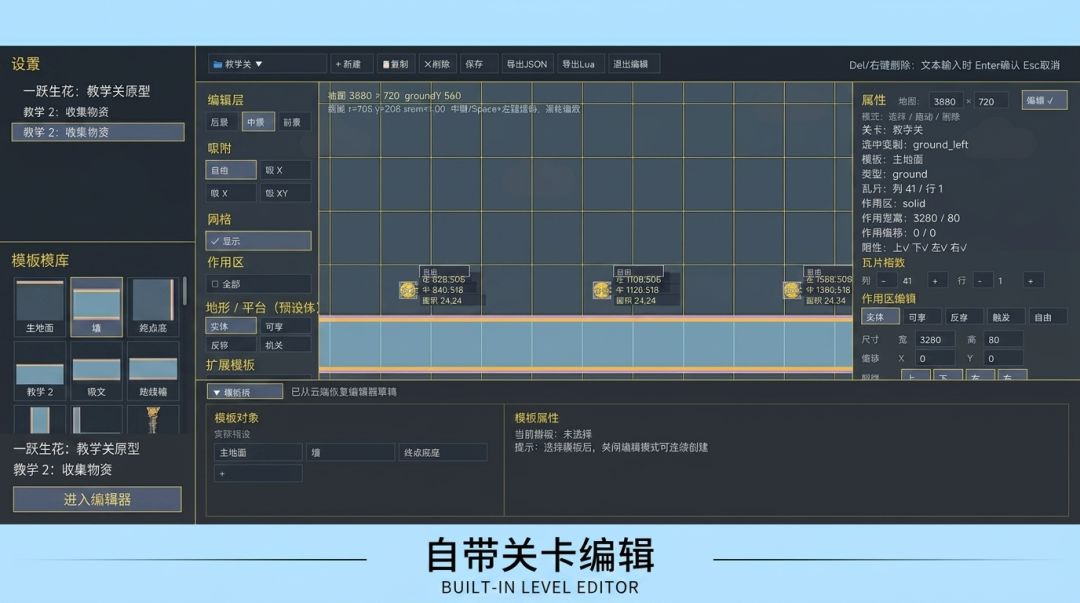The image size is (1080, 603).
Task: Select the 终点底座 preset in 模板对象
Action: point(443,452)
